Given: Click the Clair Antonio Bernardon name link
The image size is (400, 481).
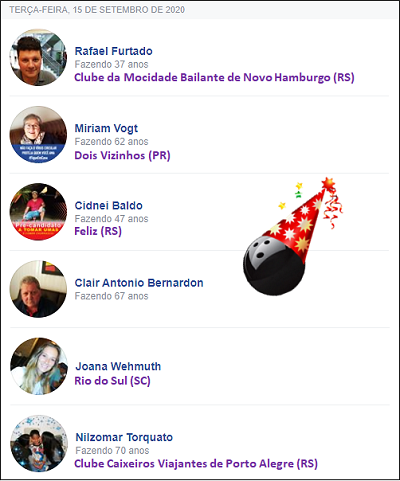Looking at the screenshot, I should click(139, 283).
